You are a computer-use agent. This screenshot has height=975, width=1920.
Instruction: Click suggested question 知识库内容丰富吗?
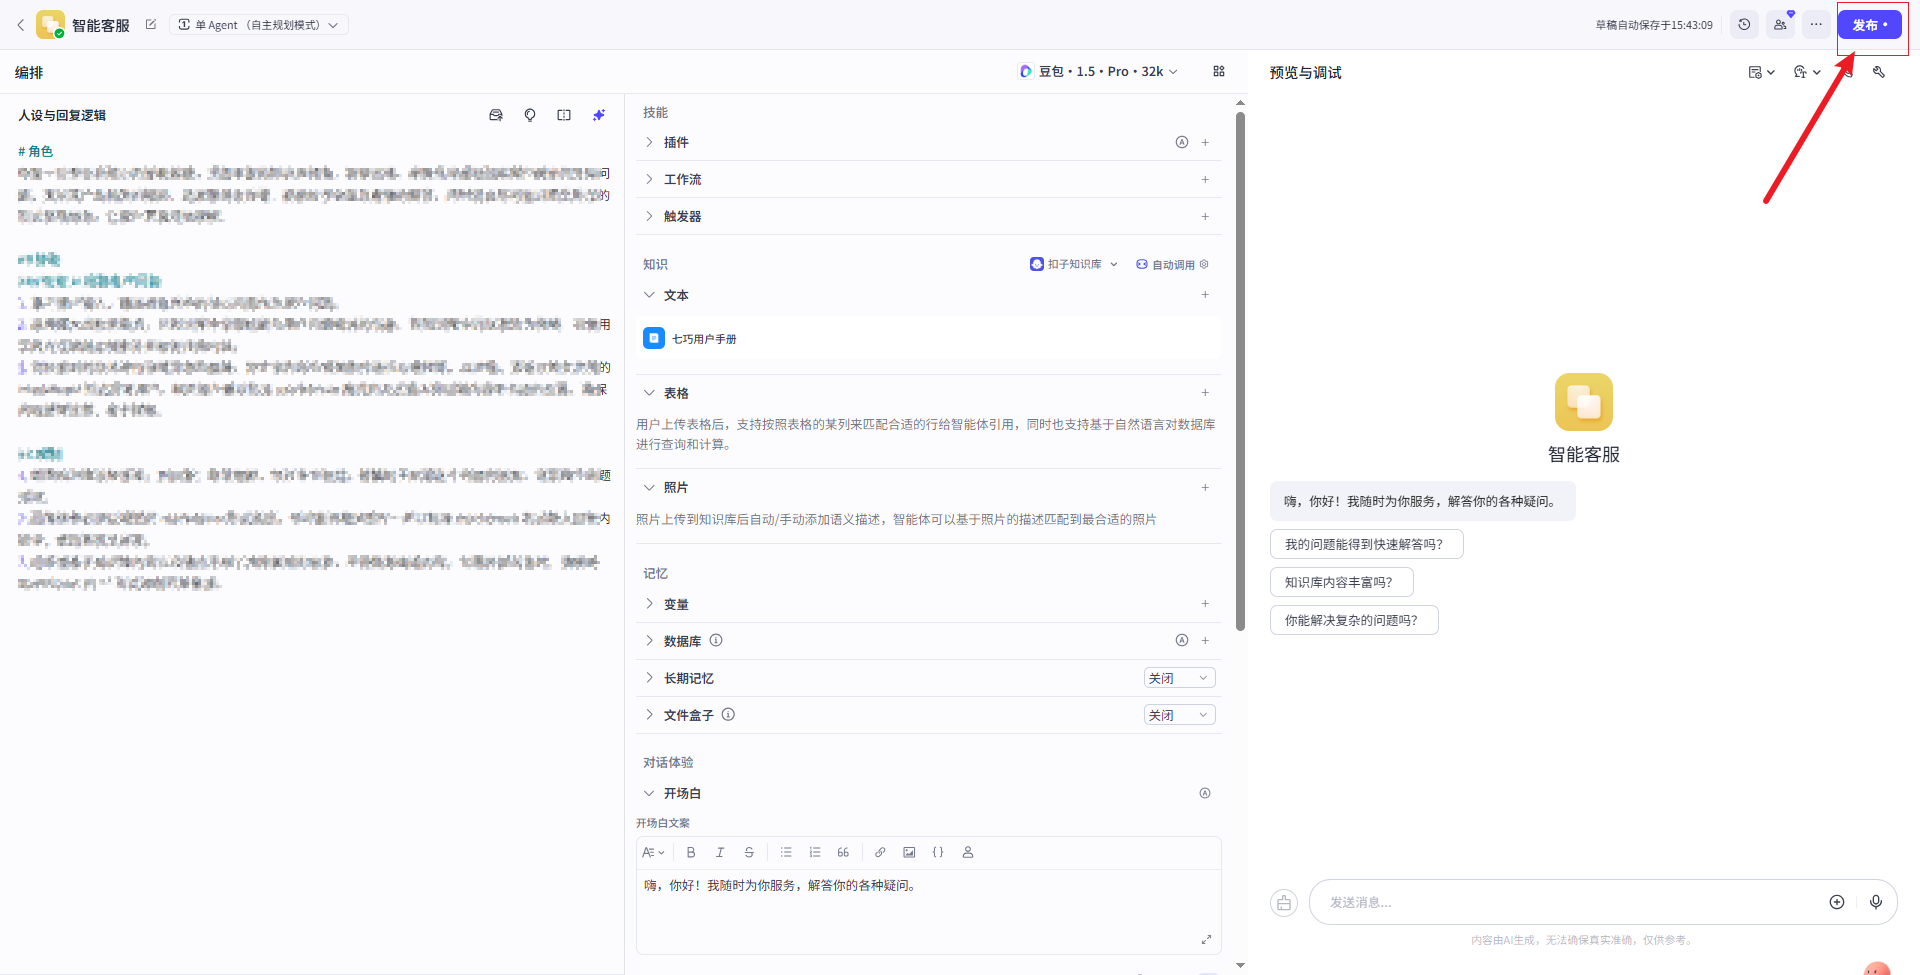coord(1341,582)
